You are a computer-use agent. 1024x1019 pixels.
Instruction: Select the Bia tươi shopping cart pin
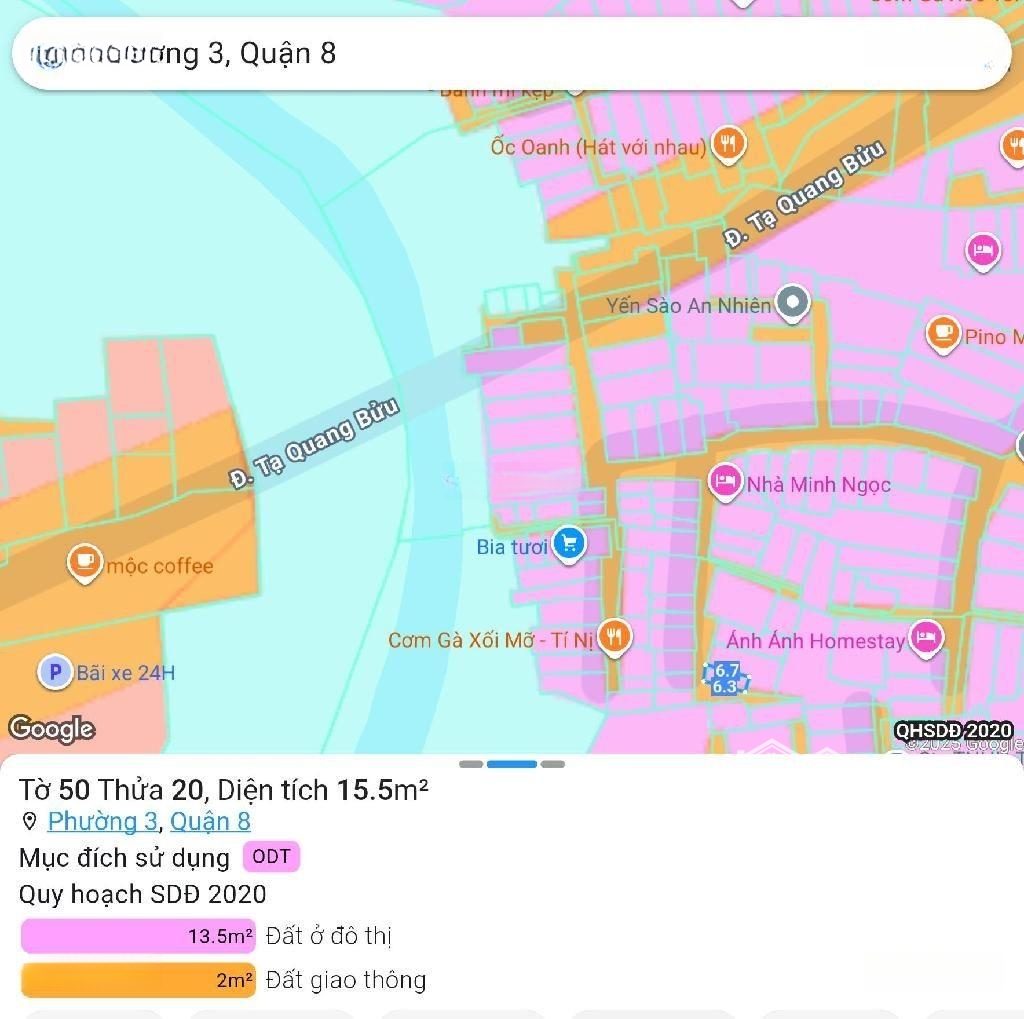[x=569, y=544]
